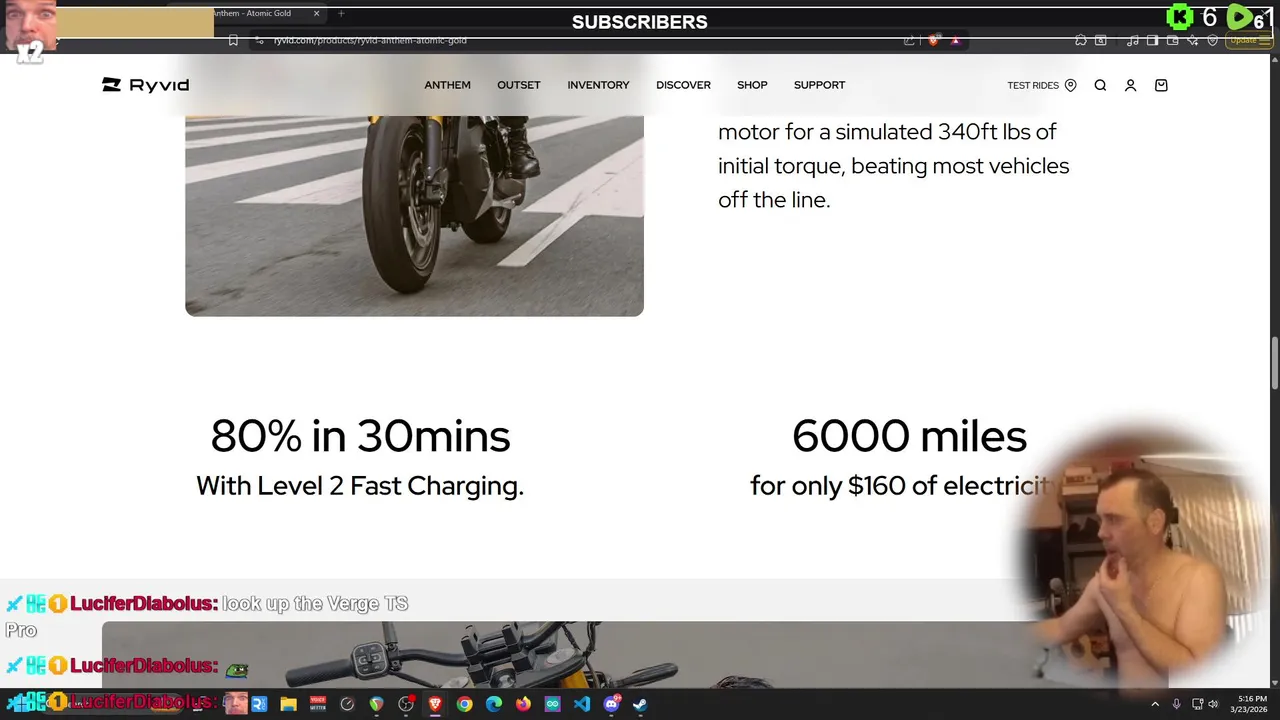
Task: Click the '80% in 30mins' heading
Action: point(360,436)
